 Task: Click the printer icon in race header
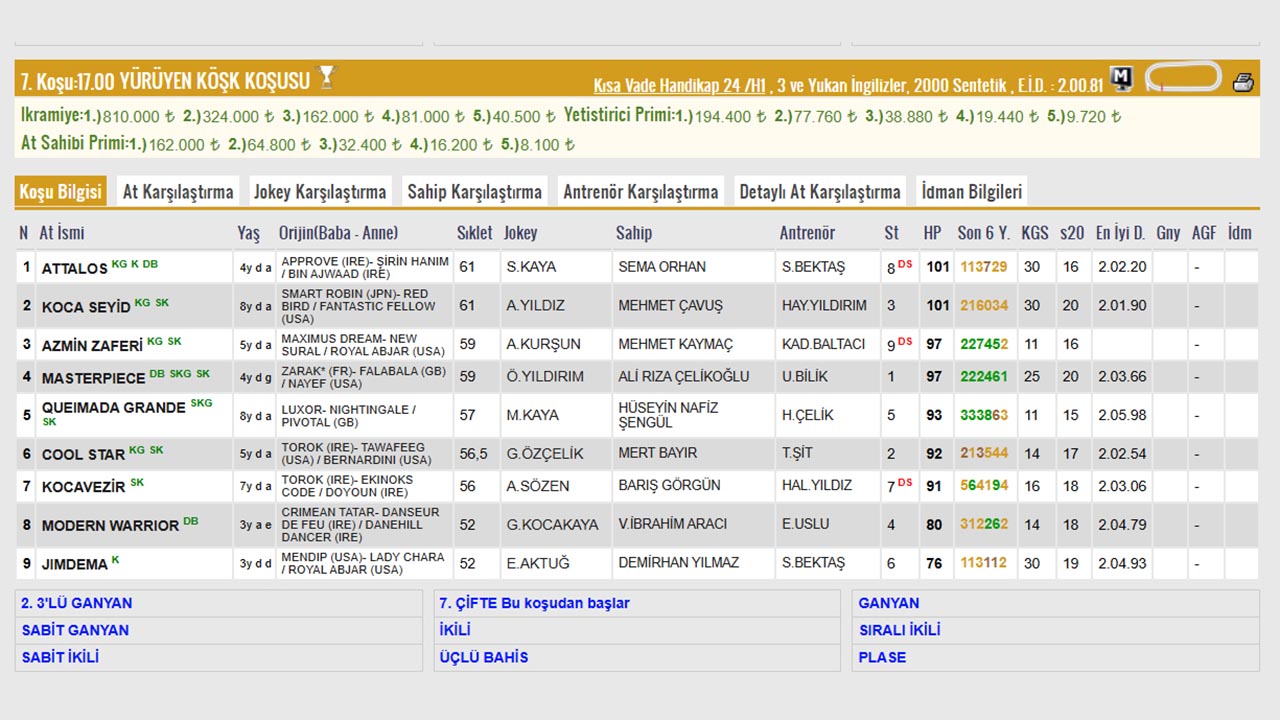pyautogui.click(x=1243, y=81)
